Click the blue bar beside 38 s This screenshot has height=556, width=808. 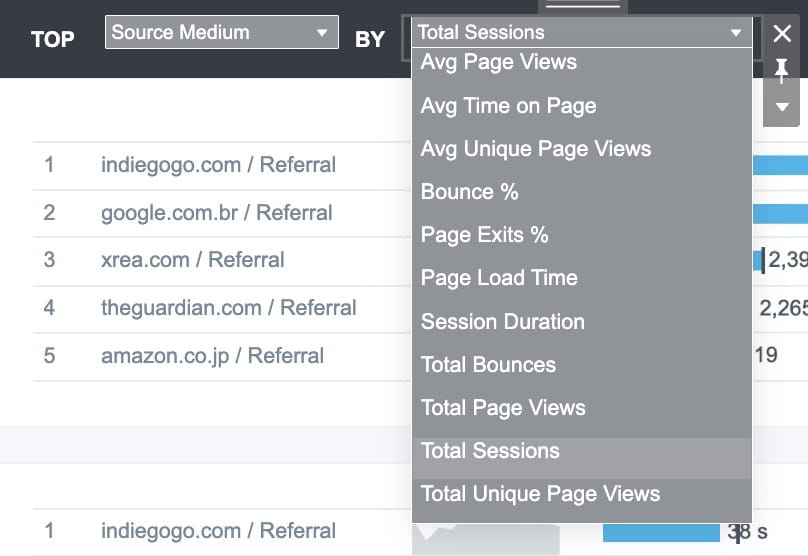(661, 532)
